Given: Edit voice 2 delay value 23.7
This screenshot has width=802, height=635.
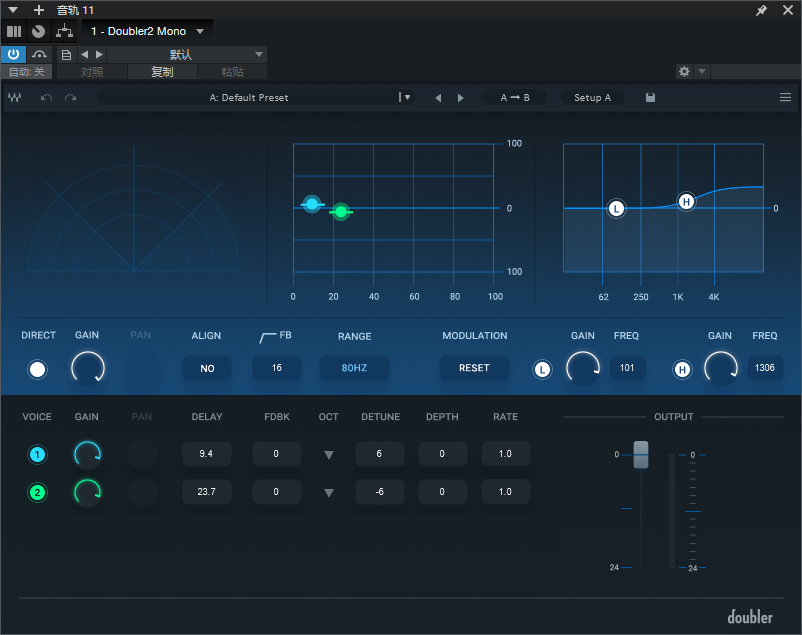Looking at the screenshot, I should (207, 492).
